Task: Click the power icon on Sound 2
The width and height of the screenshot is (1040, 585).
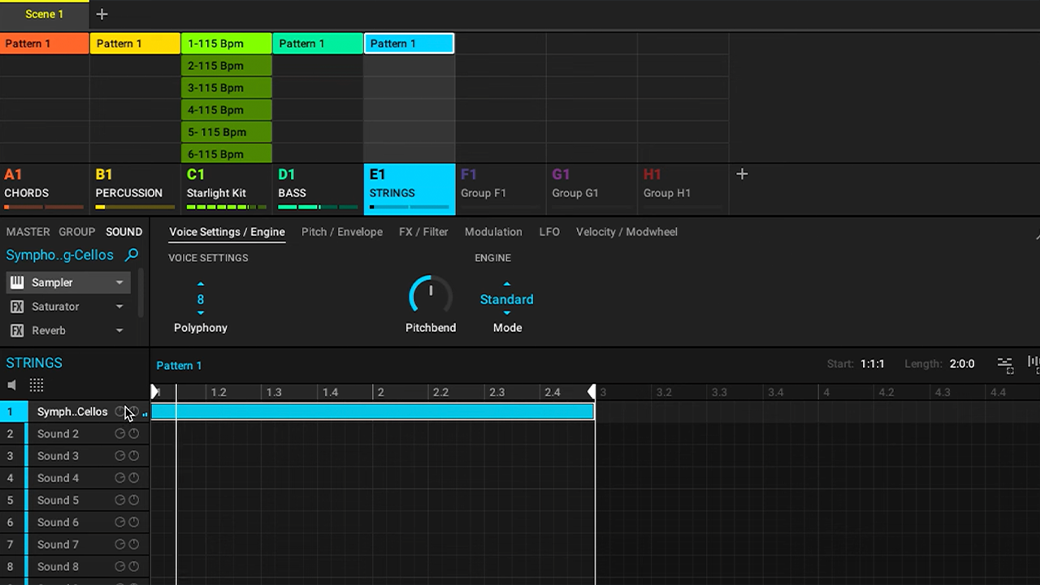Action: [134, 434]
